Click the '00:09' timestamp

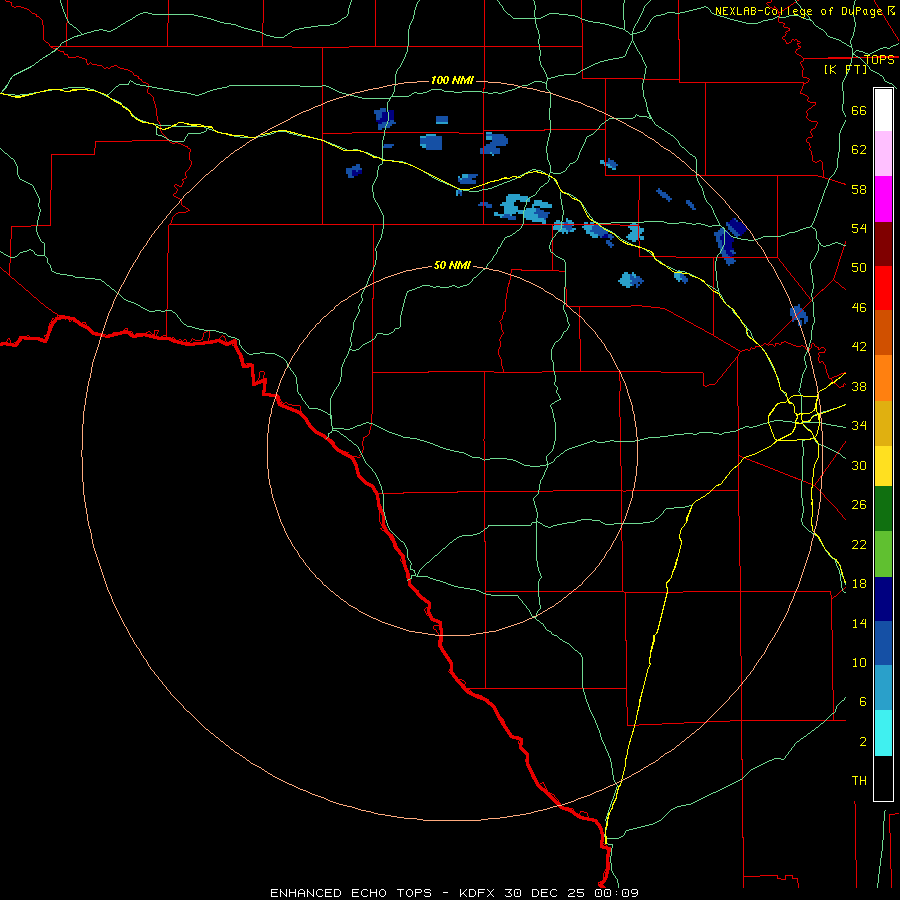616,893
